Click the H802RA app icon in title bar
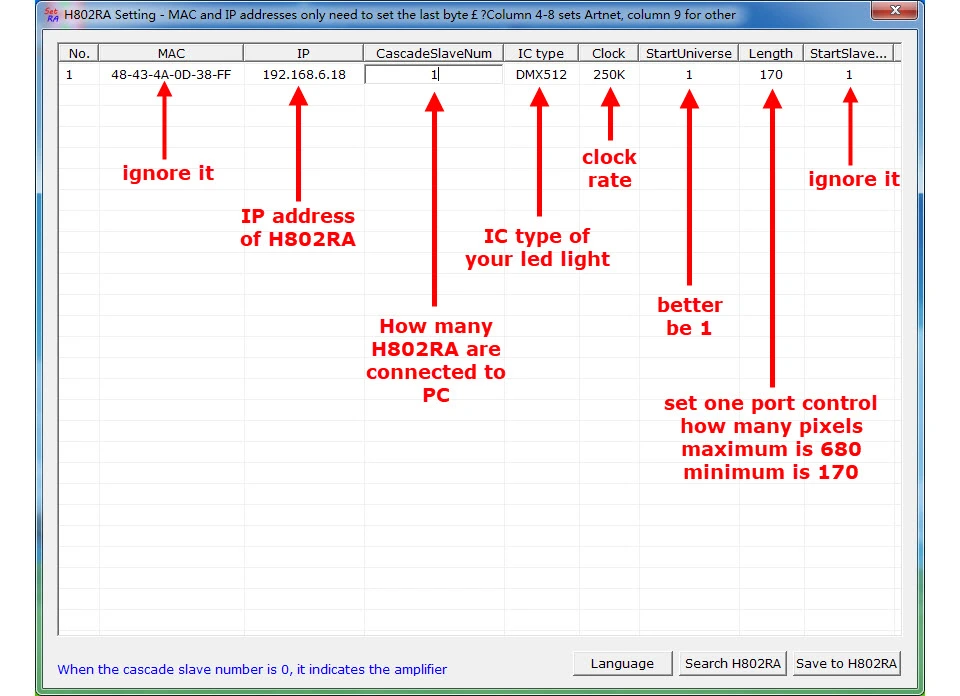 [x=51, y=15]
